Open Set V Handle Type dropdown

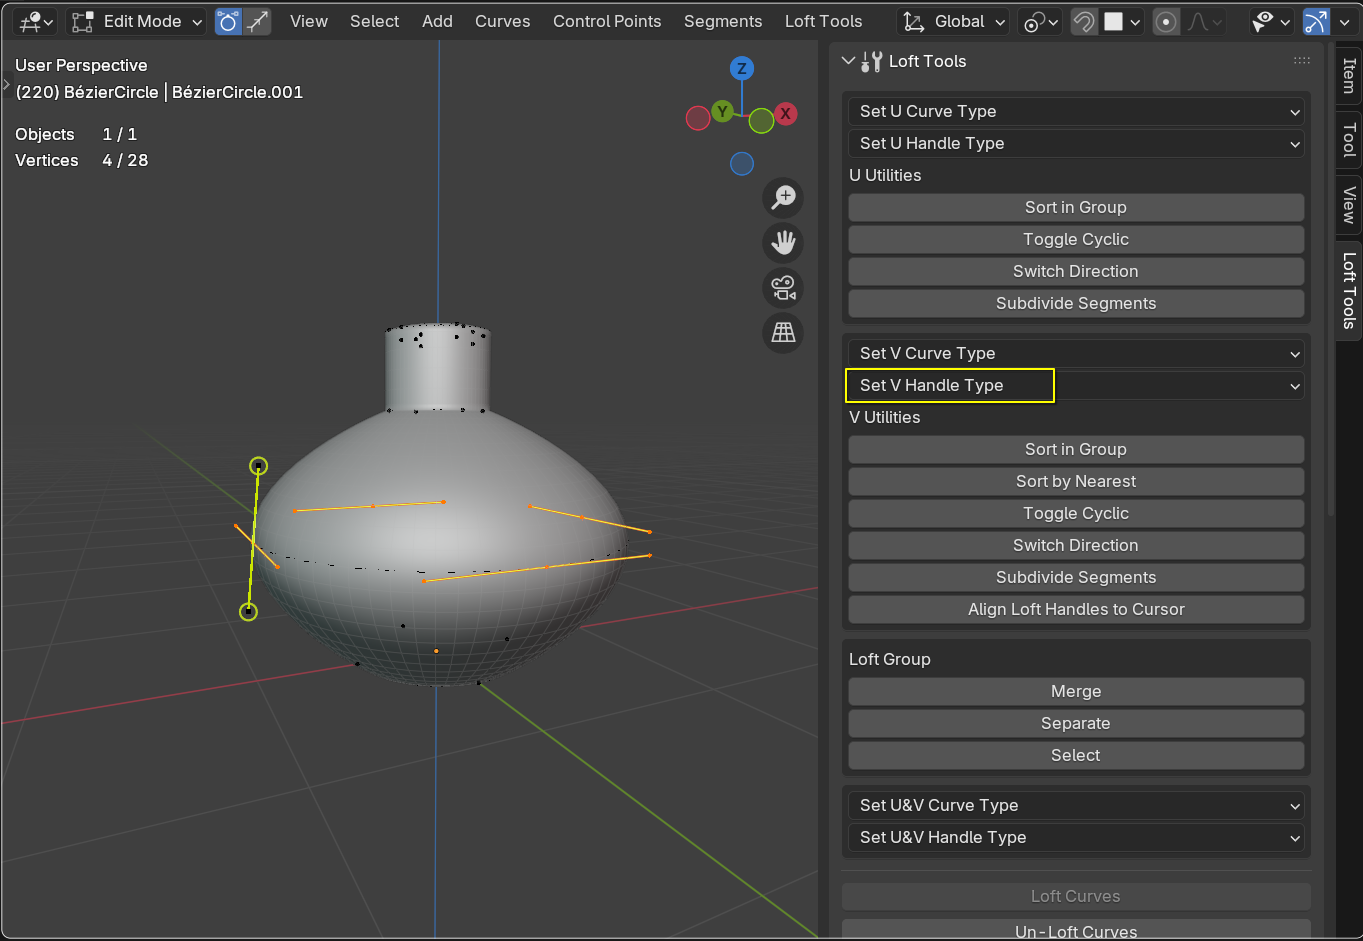[1076, 385]
